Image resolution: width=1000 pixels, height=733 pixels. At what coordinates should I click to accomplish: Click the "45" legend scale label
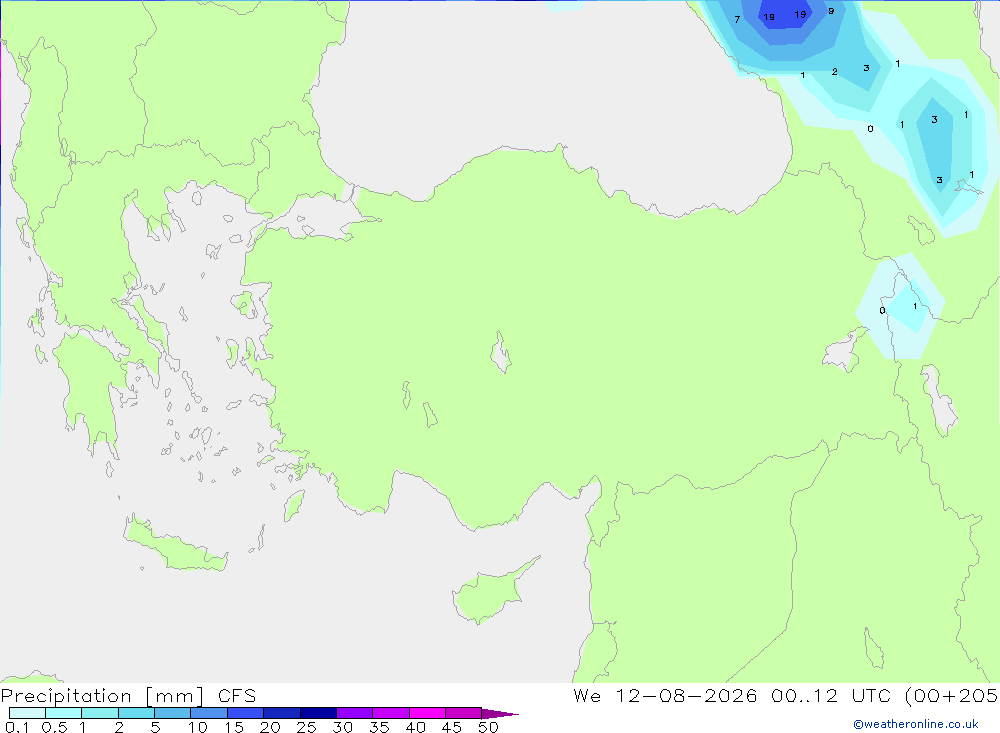(x=452, y=727)
